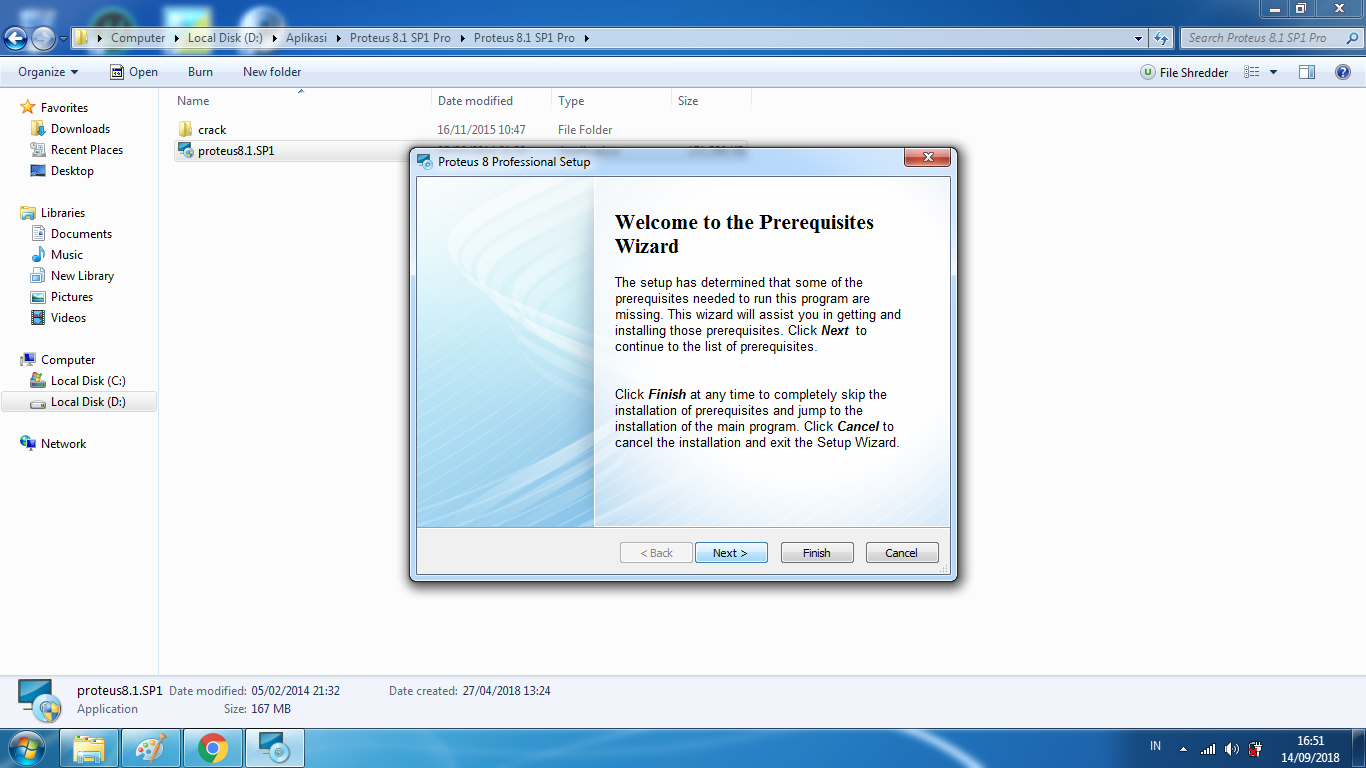Click Burn in the Explorer toolbar
The image size is (1366, 768).
[200, 72]
